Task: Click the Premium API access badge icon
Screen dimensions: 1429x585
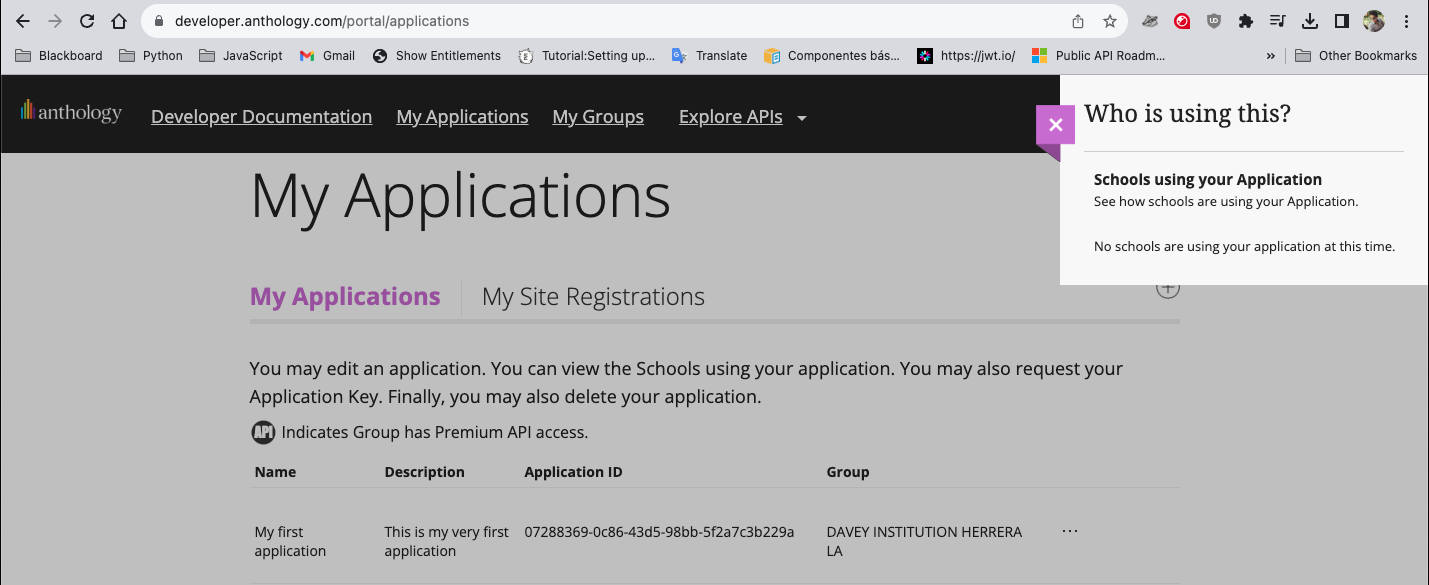Action: (x=263, y=433)
